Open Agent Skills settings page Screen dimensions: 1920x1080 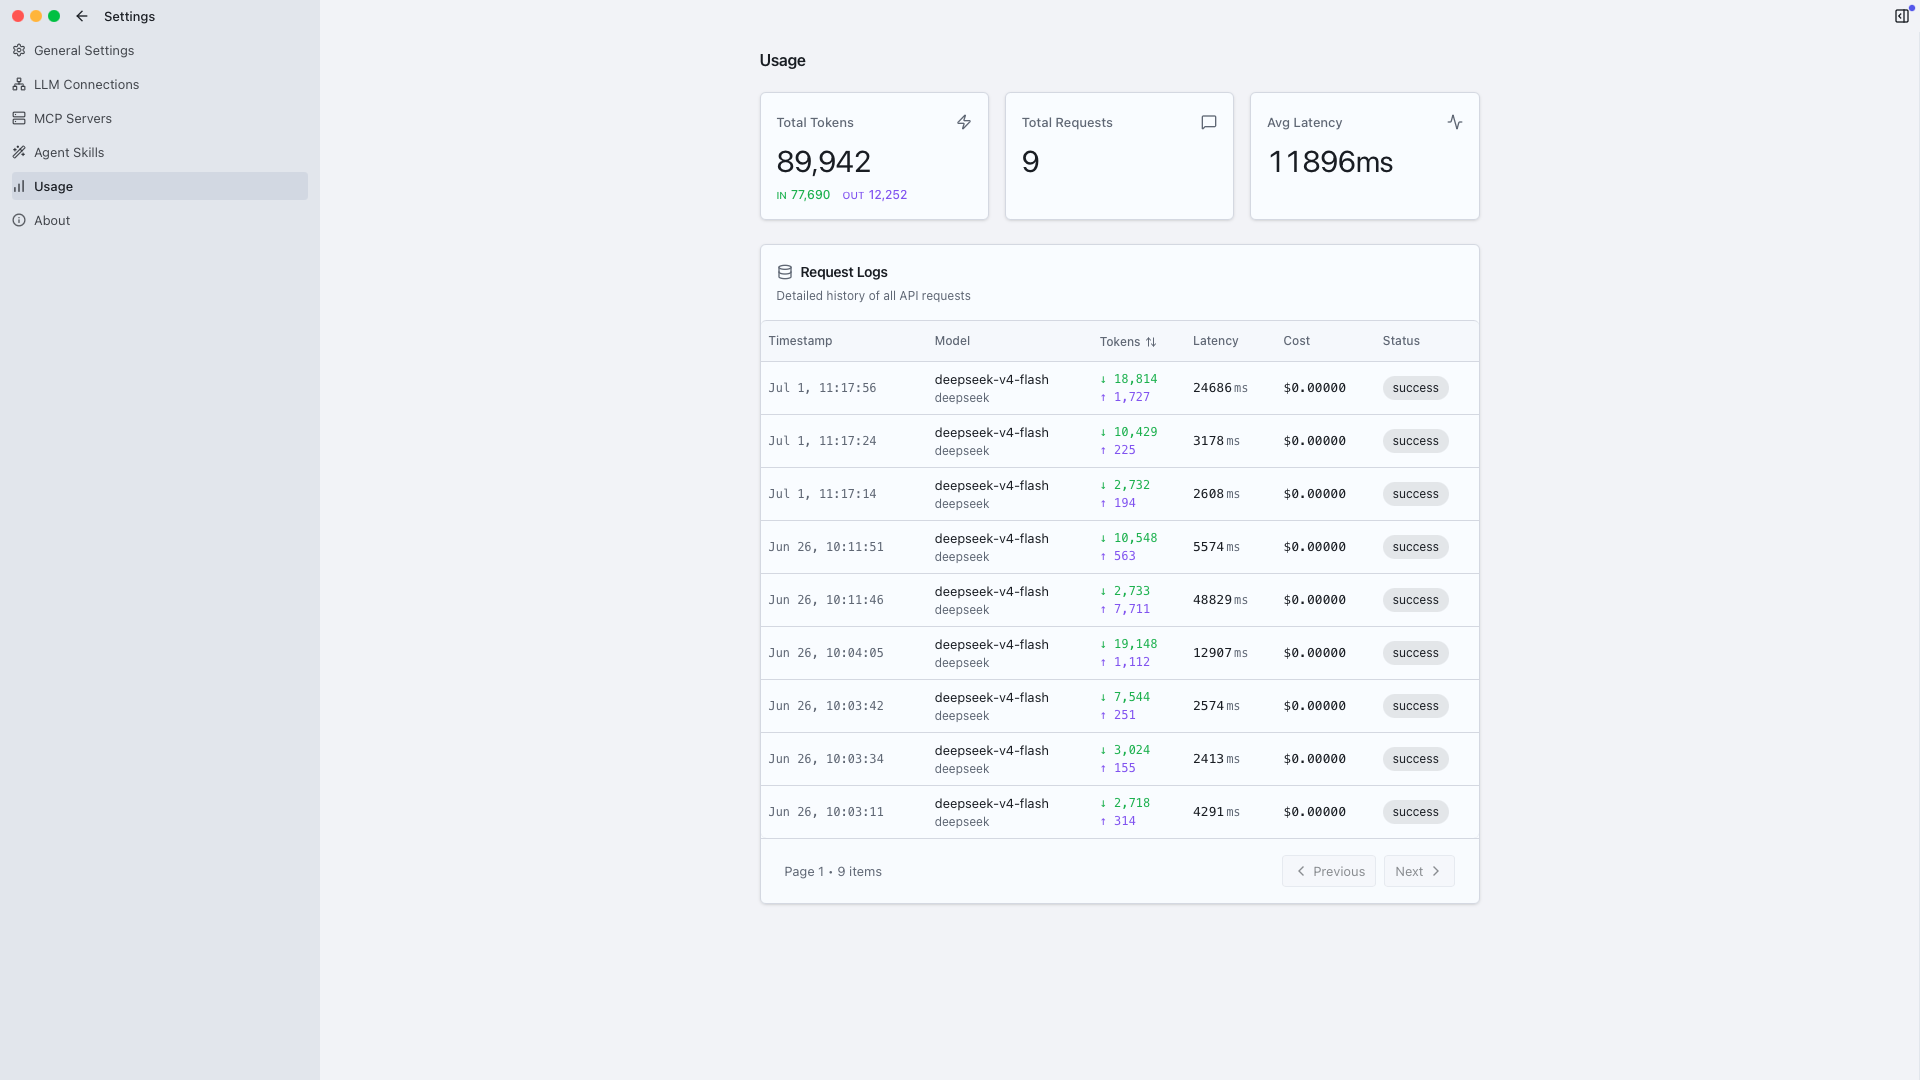[x=160, y=152]
